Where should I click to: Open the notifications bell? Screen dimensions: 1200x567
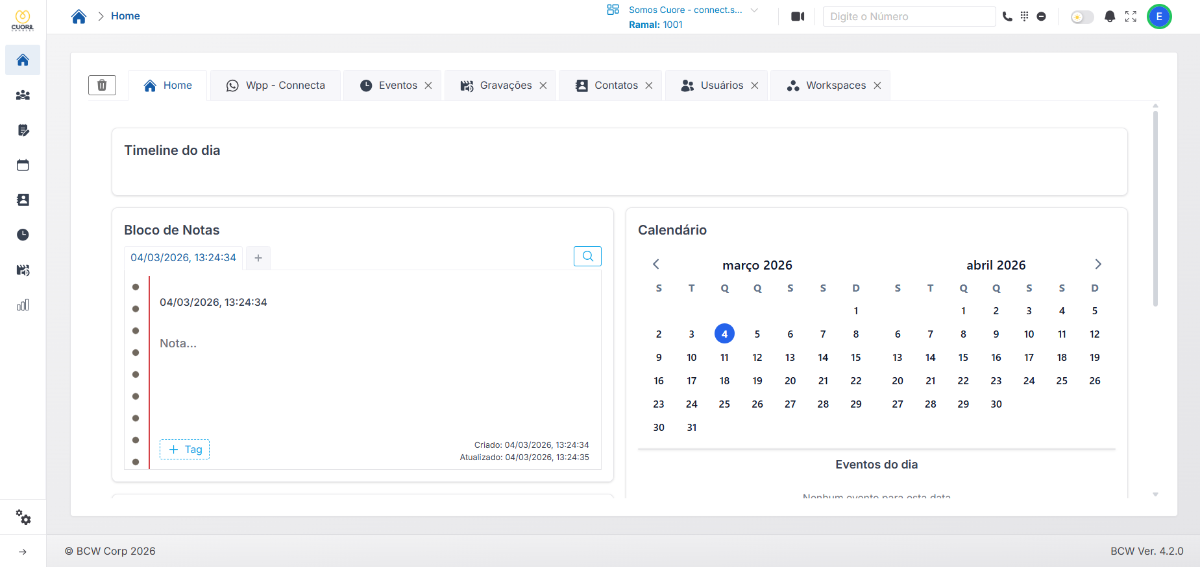(x=1110, y=16)
